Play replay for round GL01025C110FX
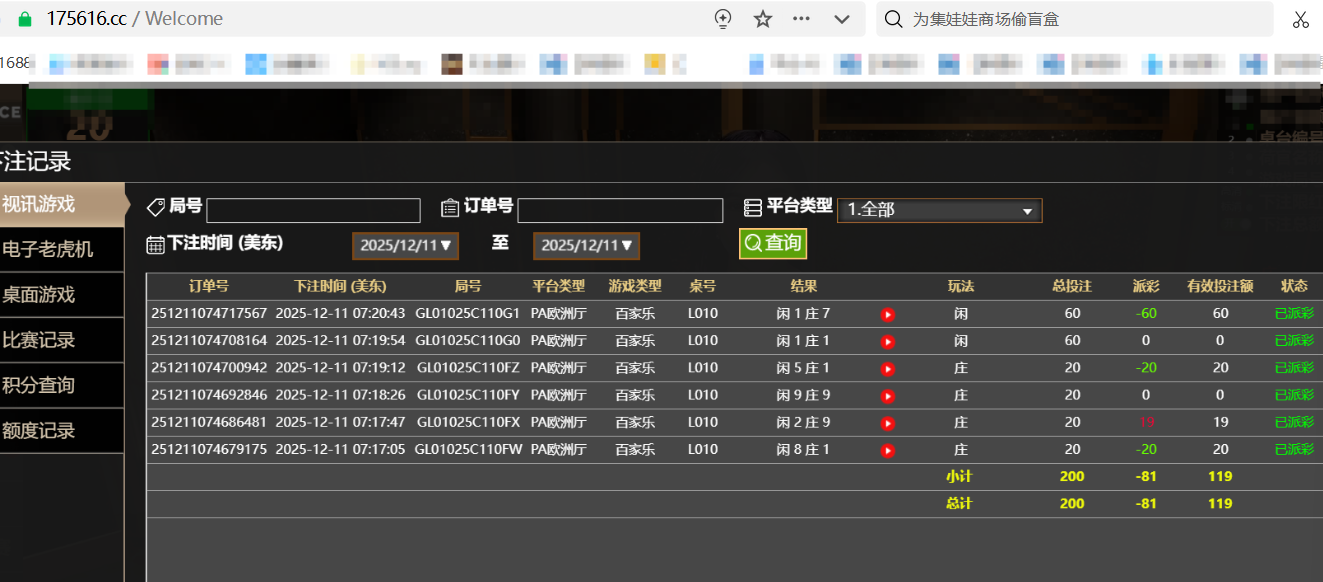Image resolution: width=1323 pixels, height=582 pixels. (x=887, y=423)
